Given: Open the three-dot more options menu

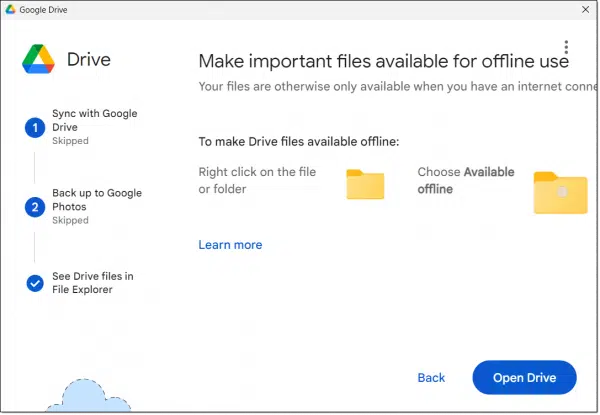Looking at the screenshot, I should click(566, 48).
